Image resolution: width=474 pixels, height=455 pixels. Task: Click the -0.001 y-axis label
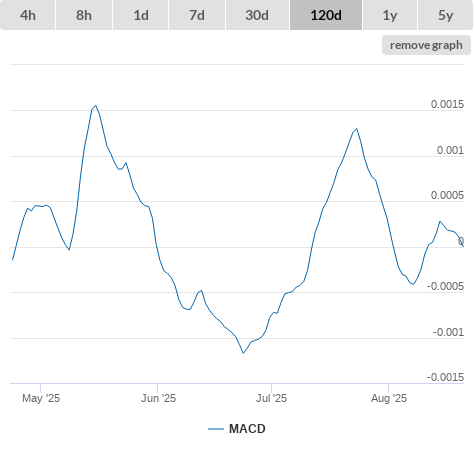pos(448,332)
